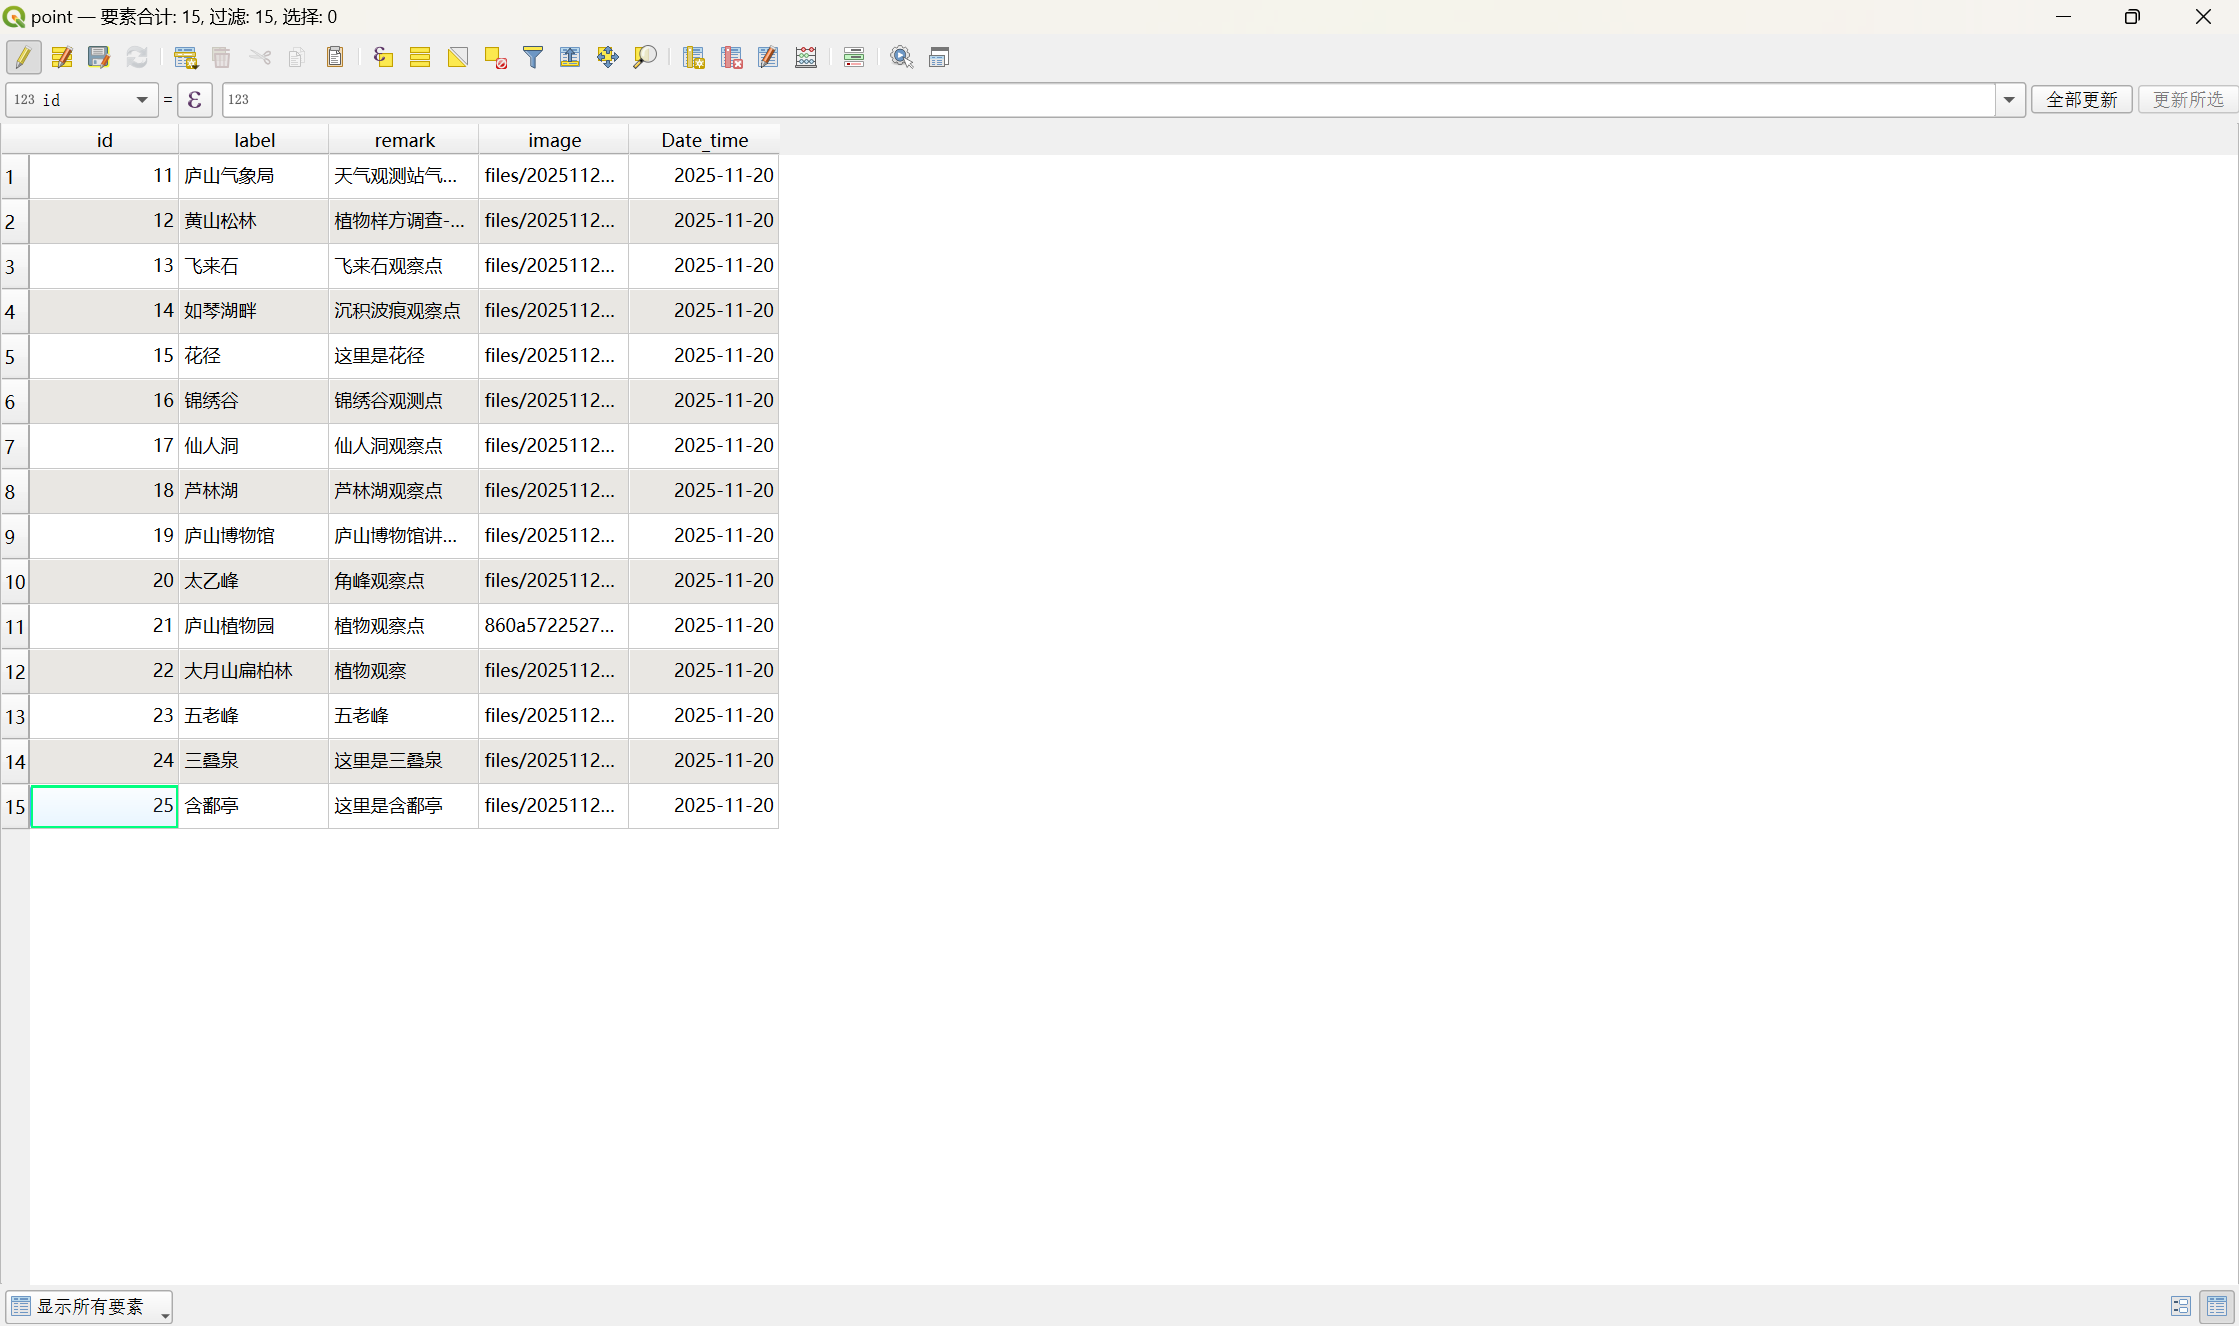
Task: Open the field calculator abacus icon
Action: coord(806,57)
